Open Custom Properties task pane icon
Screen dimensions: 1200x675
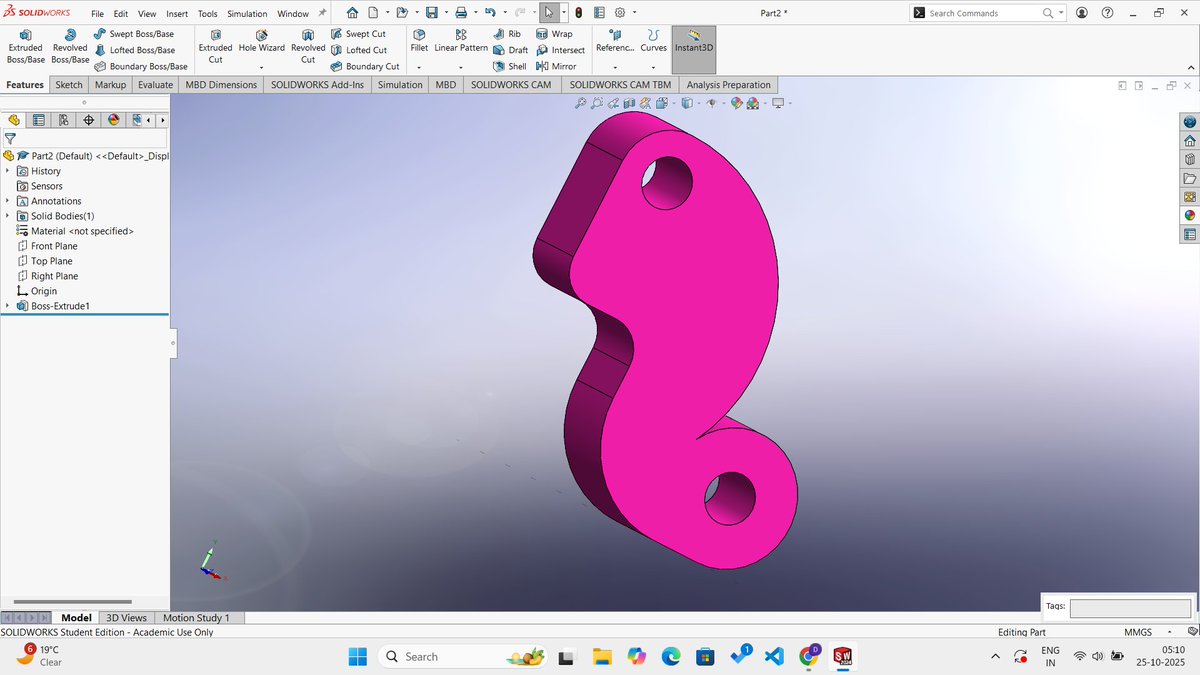pos(1189,234)
